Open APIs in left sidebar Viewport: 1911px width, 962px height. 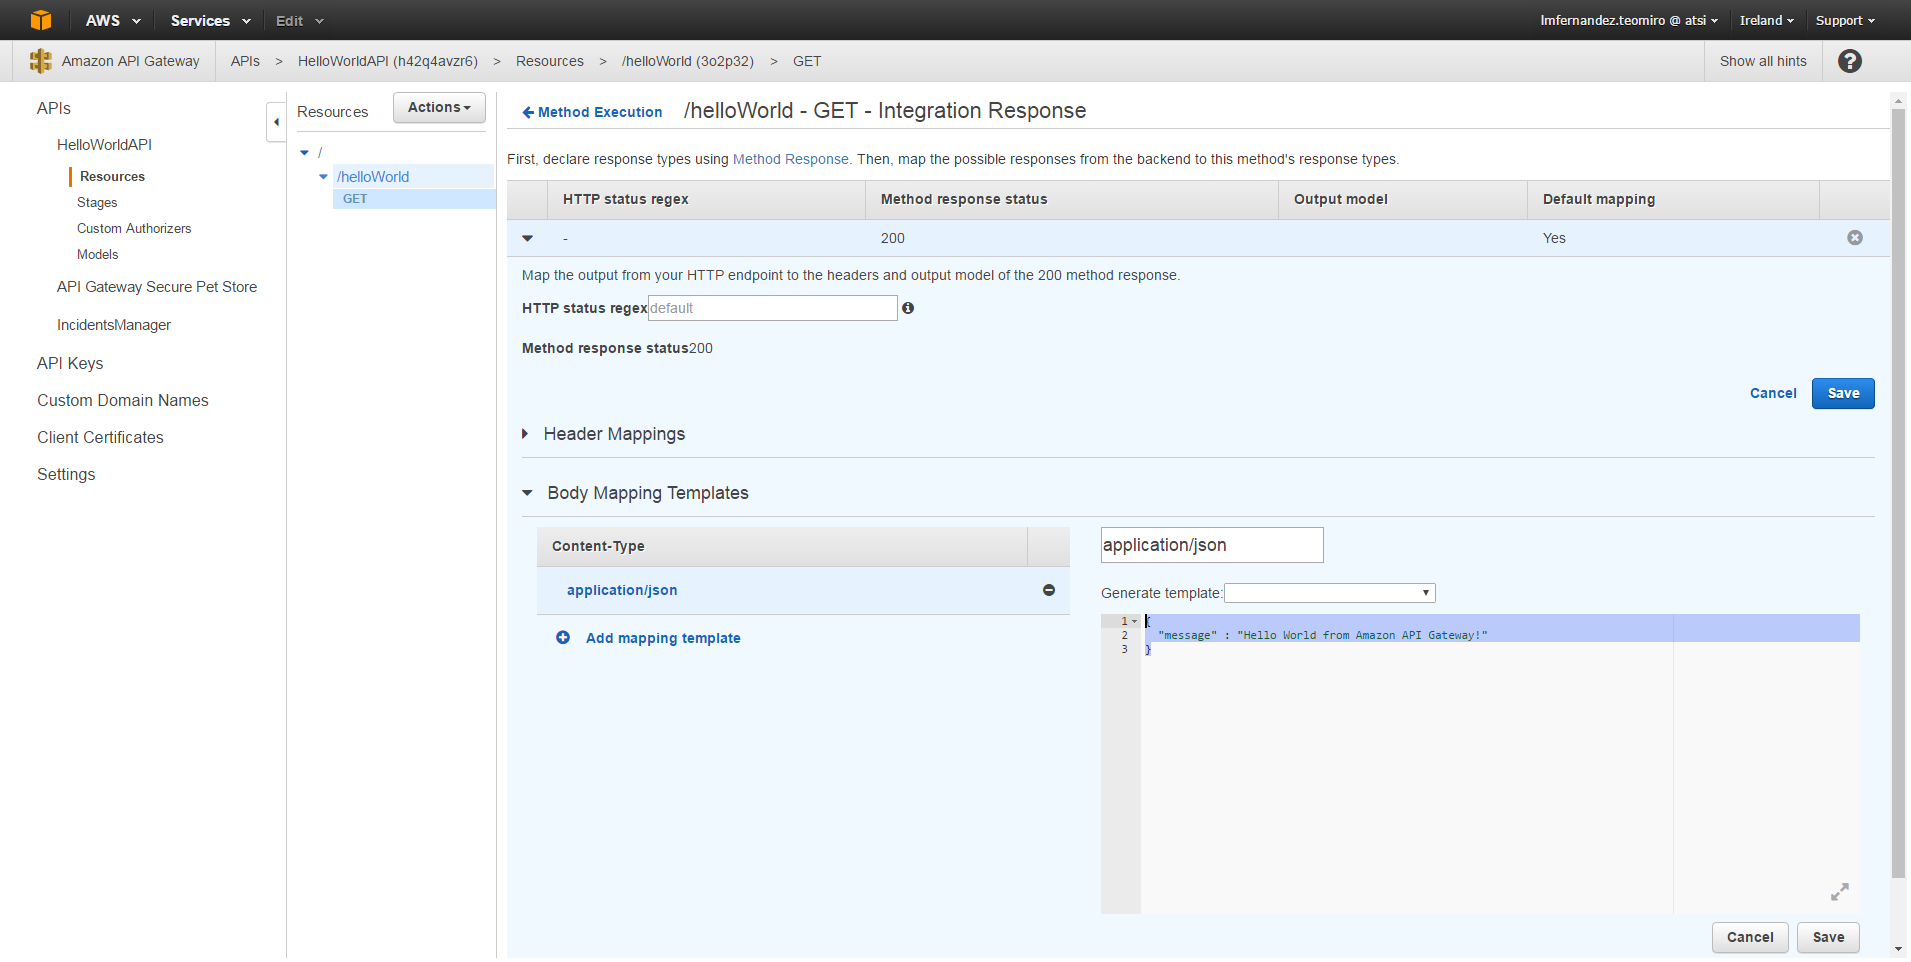click(x=54, y=108)
